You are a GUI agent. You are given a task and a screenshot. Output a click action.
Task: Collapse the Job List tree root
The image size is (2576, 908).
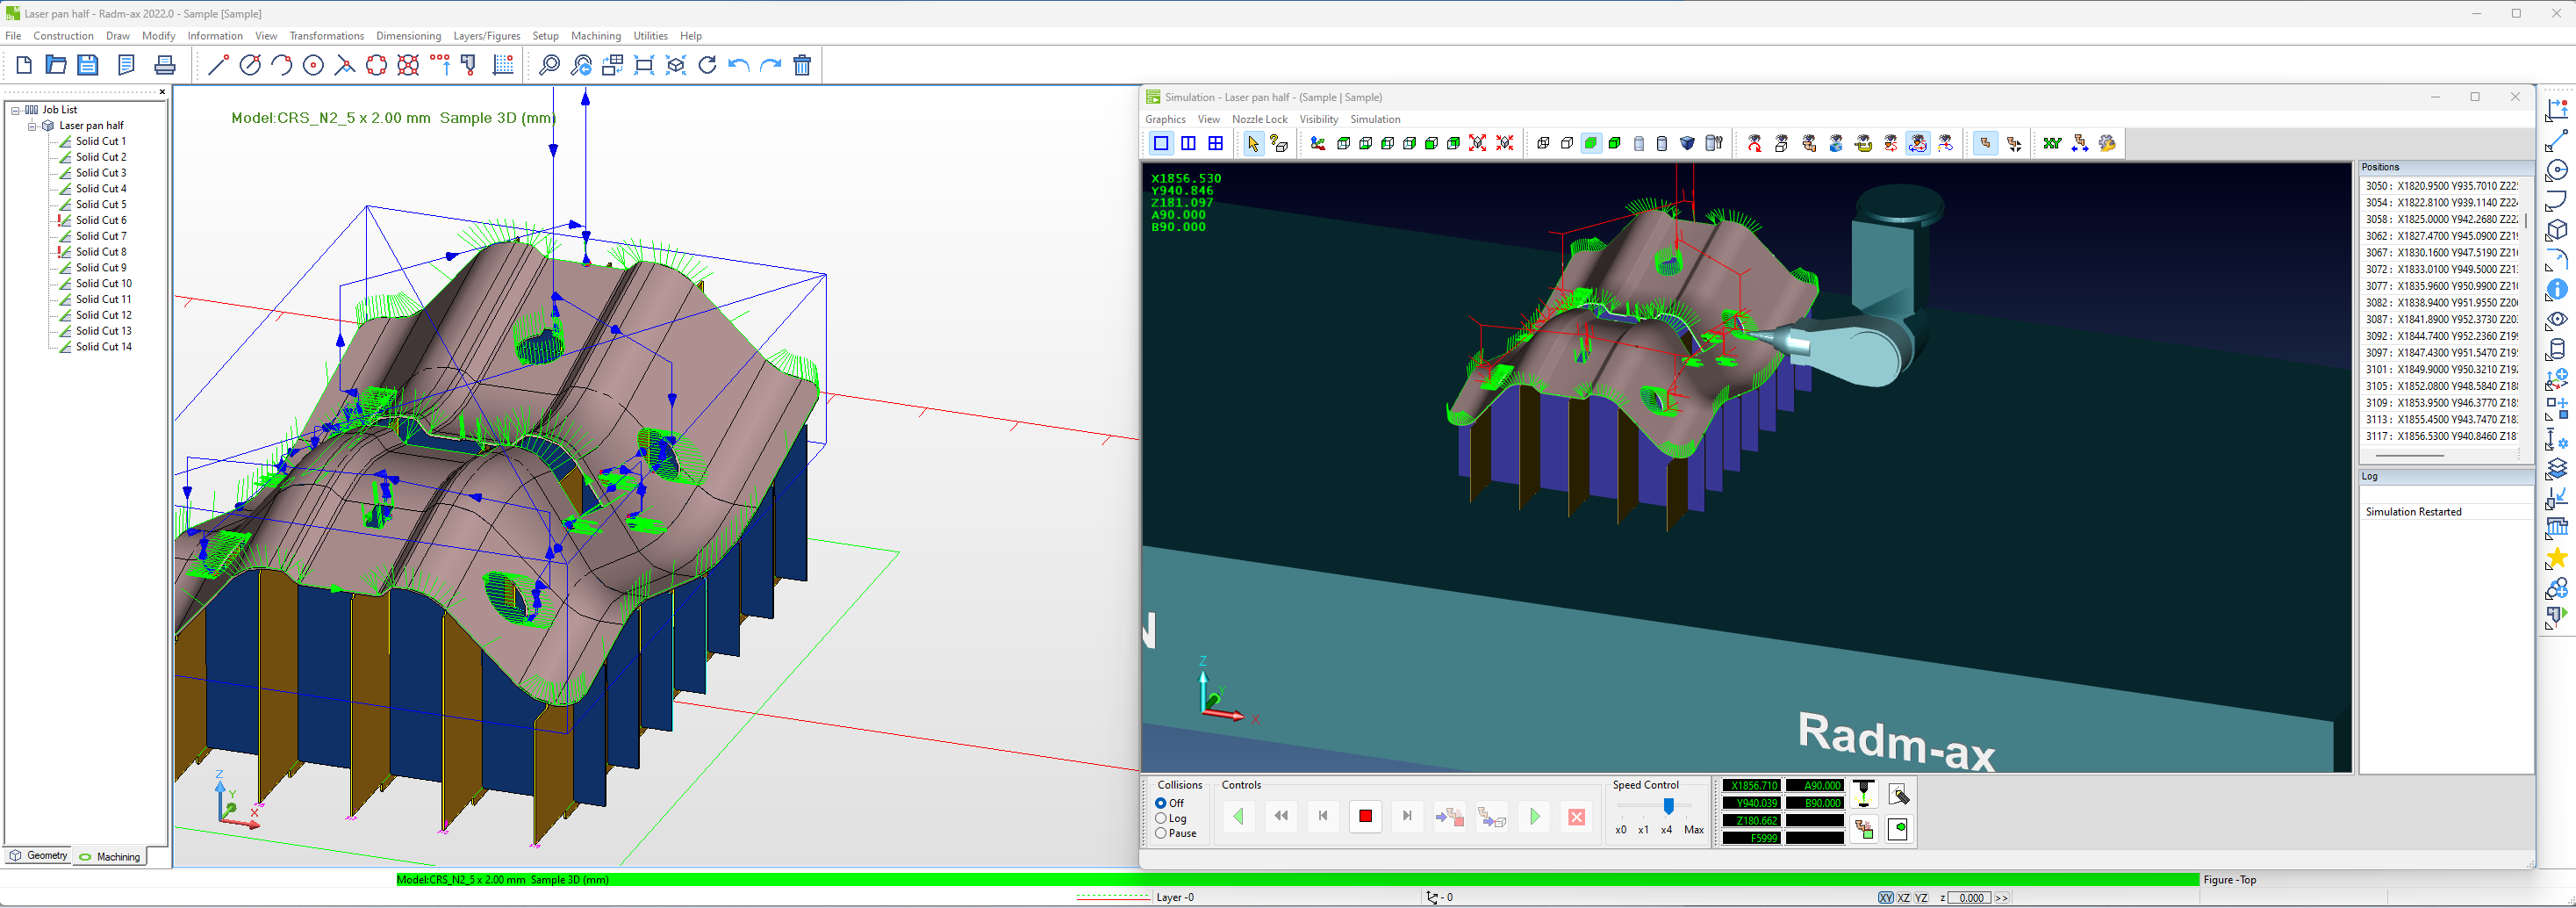[16, 110]
